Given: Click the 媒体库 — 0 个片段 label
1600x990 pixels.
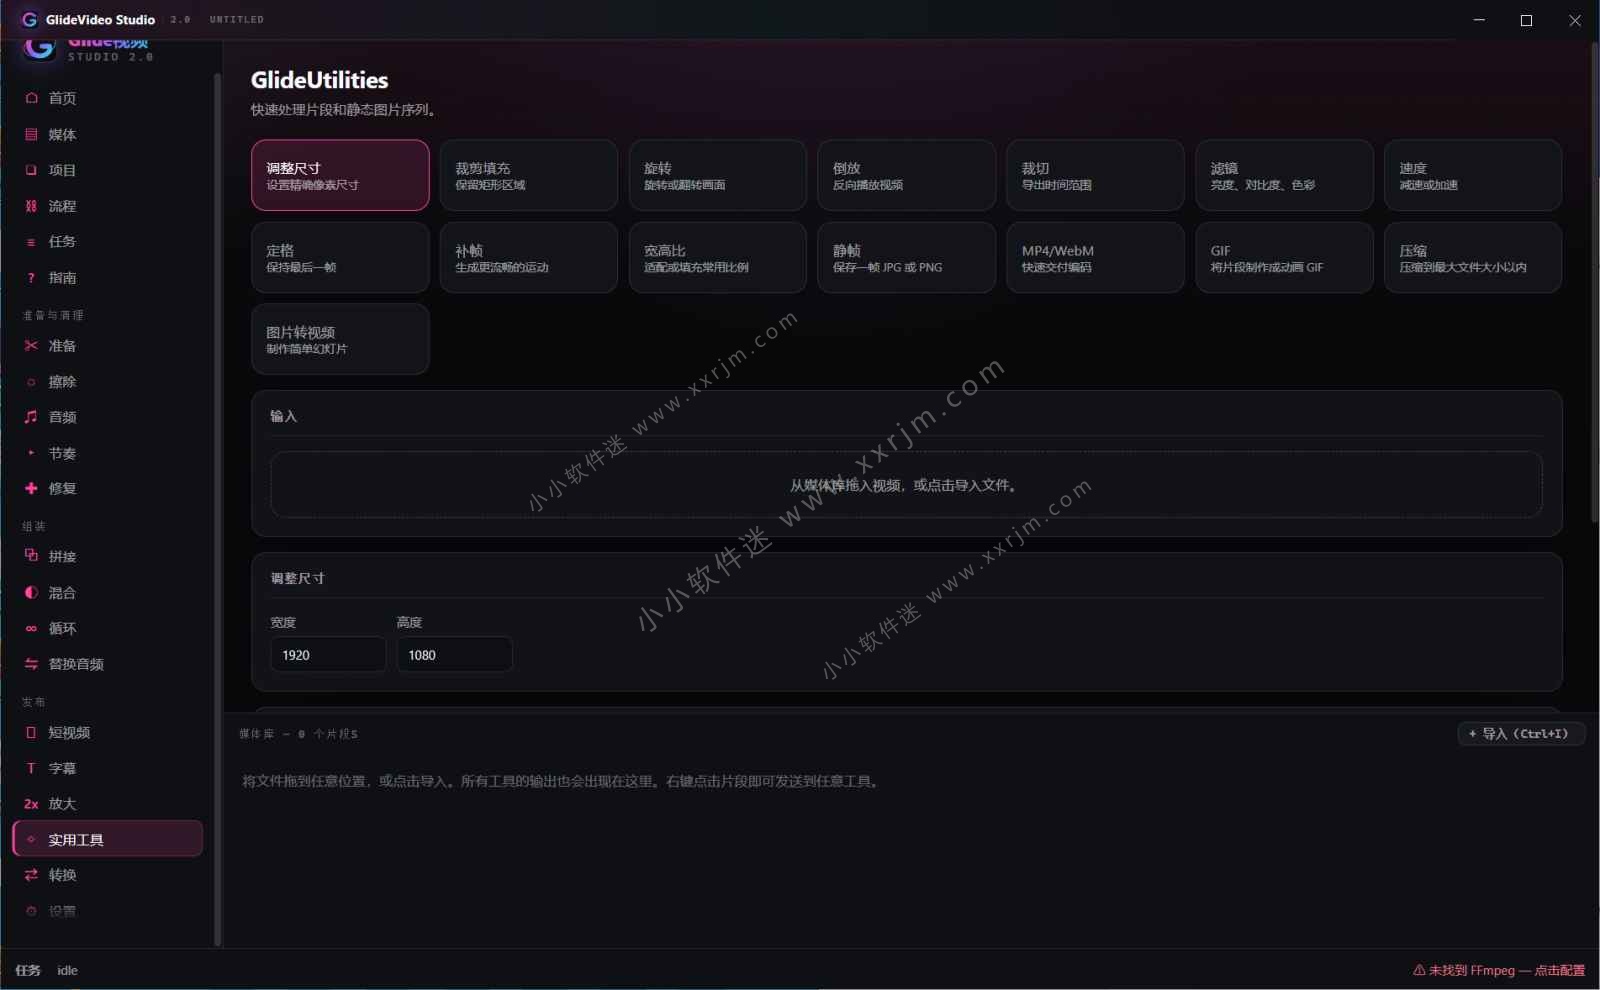Looking at the screenshot, I should pos(298,734).
